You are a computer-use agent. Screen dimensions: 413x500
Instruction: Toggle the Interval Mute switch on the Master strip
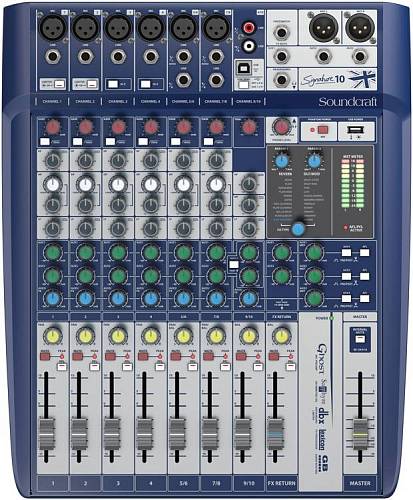[359, 339]
